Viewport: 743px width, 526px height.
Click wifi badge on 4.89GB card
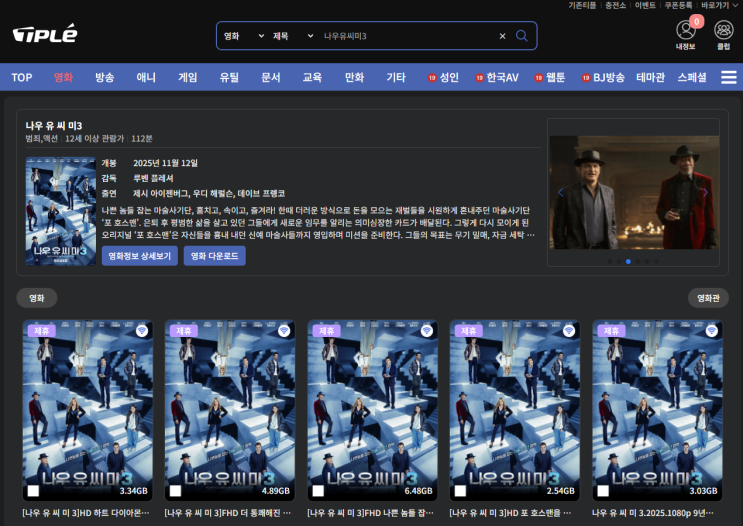tap(284, 331)
